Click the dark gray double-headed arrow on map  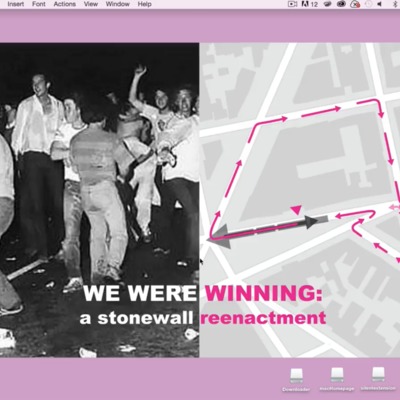click(x=268, y=230)
